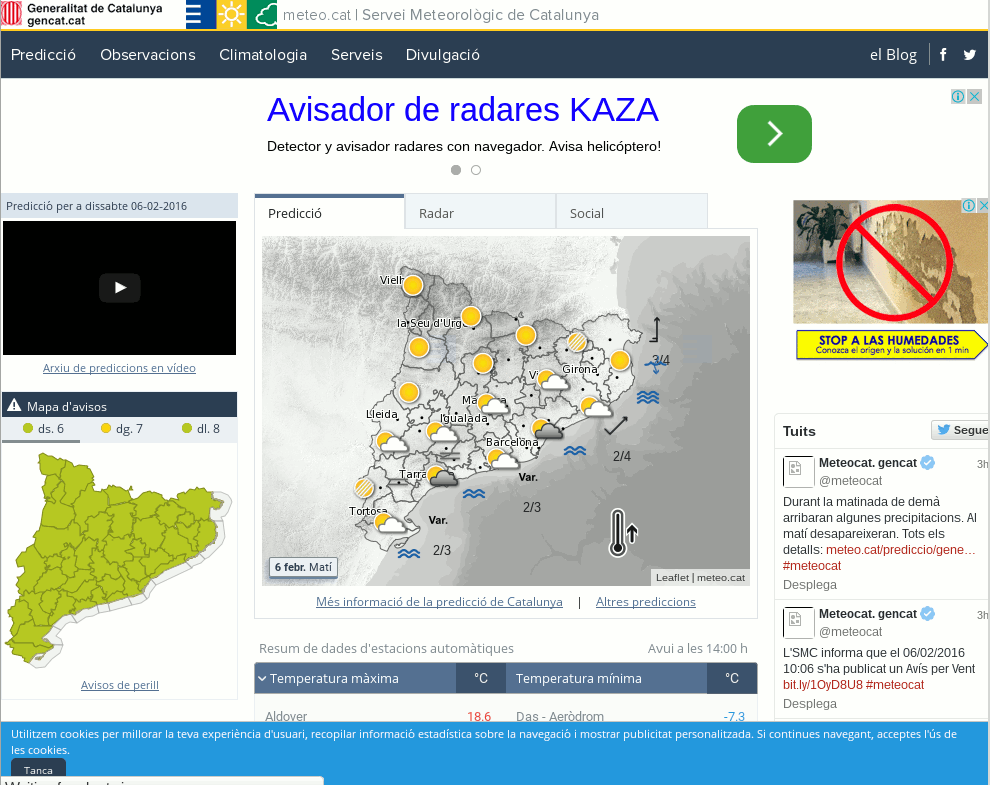
Task: Click the overcast icon near Tarragona
Action: point(442,476)
